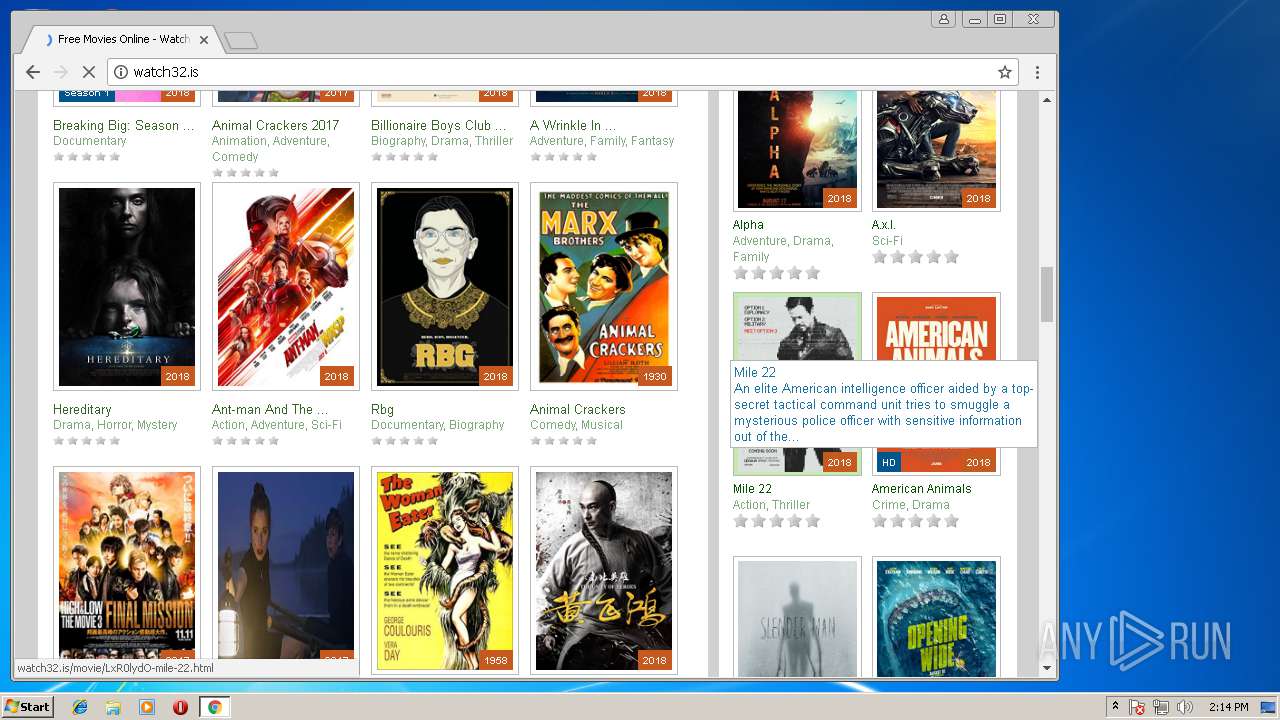Browse the Fantasy genre link
The image size is (1280, 720).
[652, 141]
